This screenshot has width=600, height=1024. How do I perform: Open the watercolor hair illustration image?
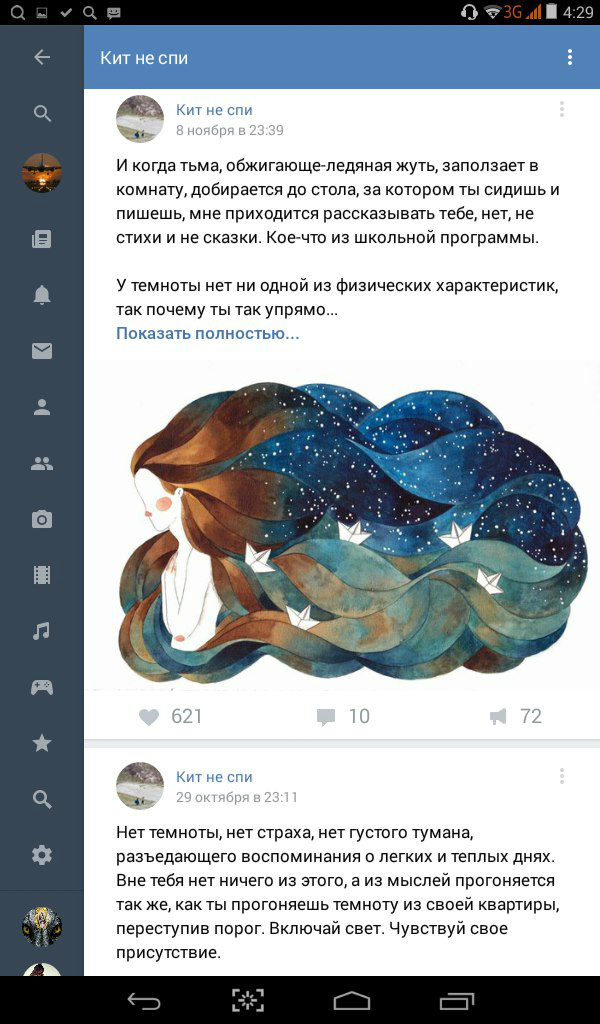tap(342, 526)
